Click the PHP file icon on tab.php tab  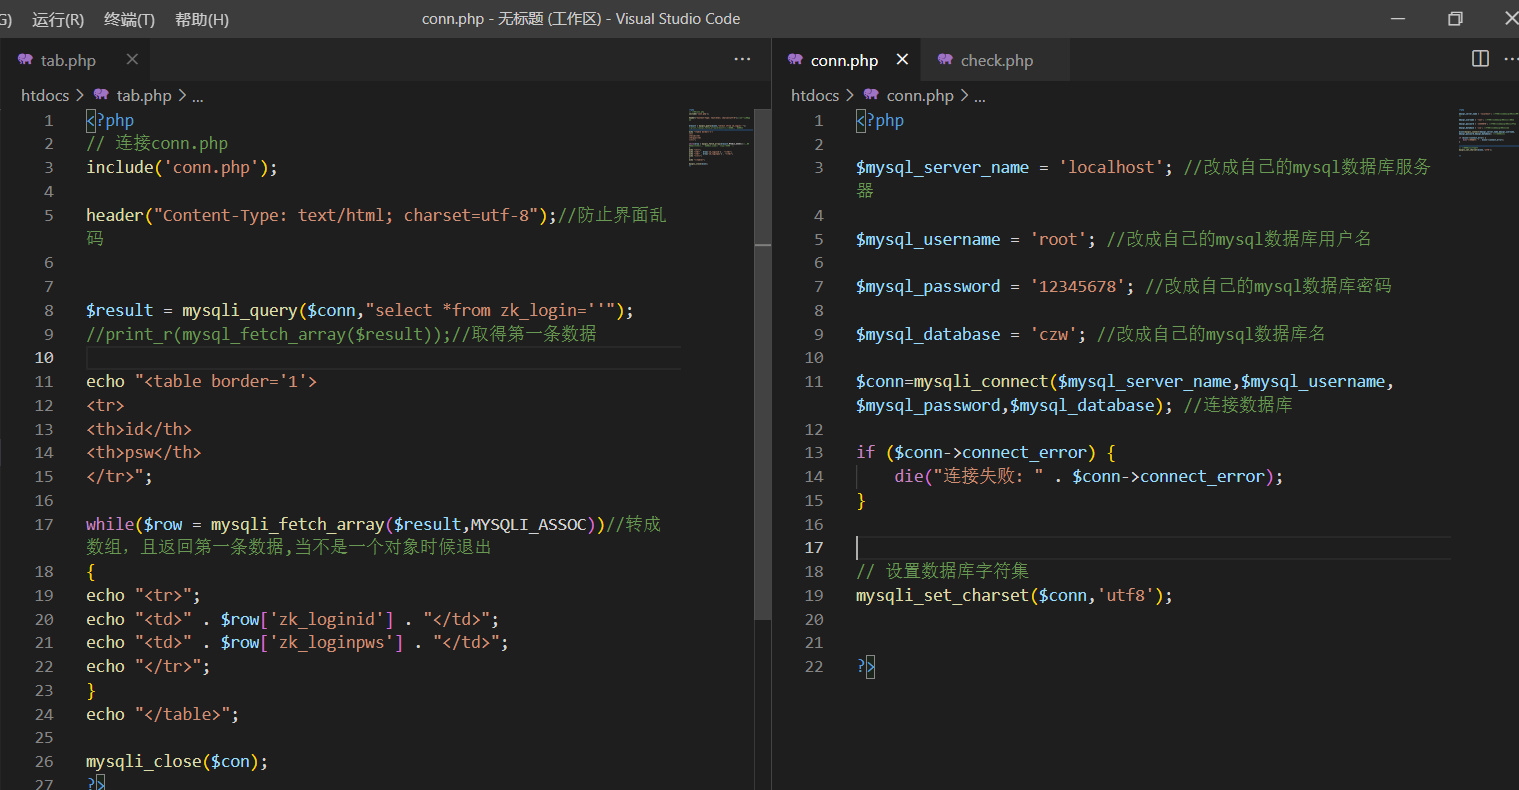[23, 59]
